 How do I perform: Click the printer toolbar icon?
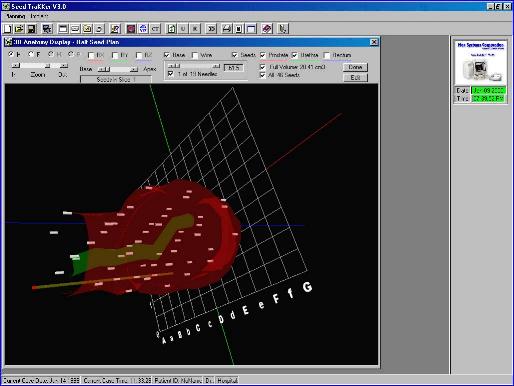pyautogui.click(x=227, y=29)
